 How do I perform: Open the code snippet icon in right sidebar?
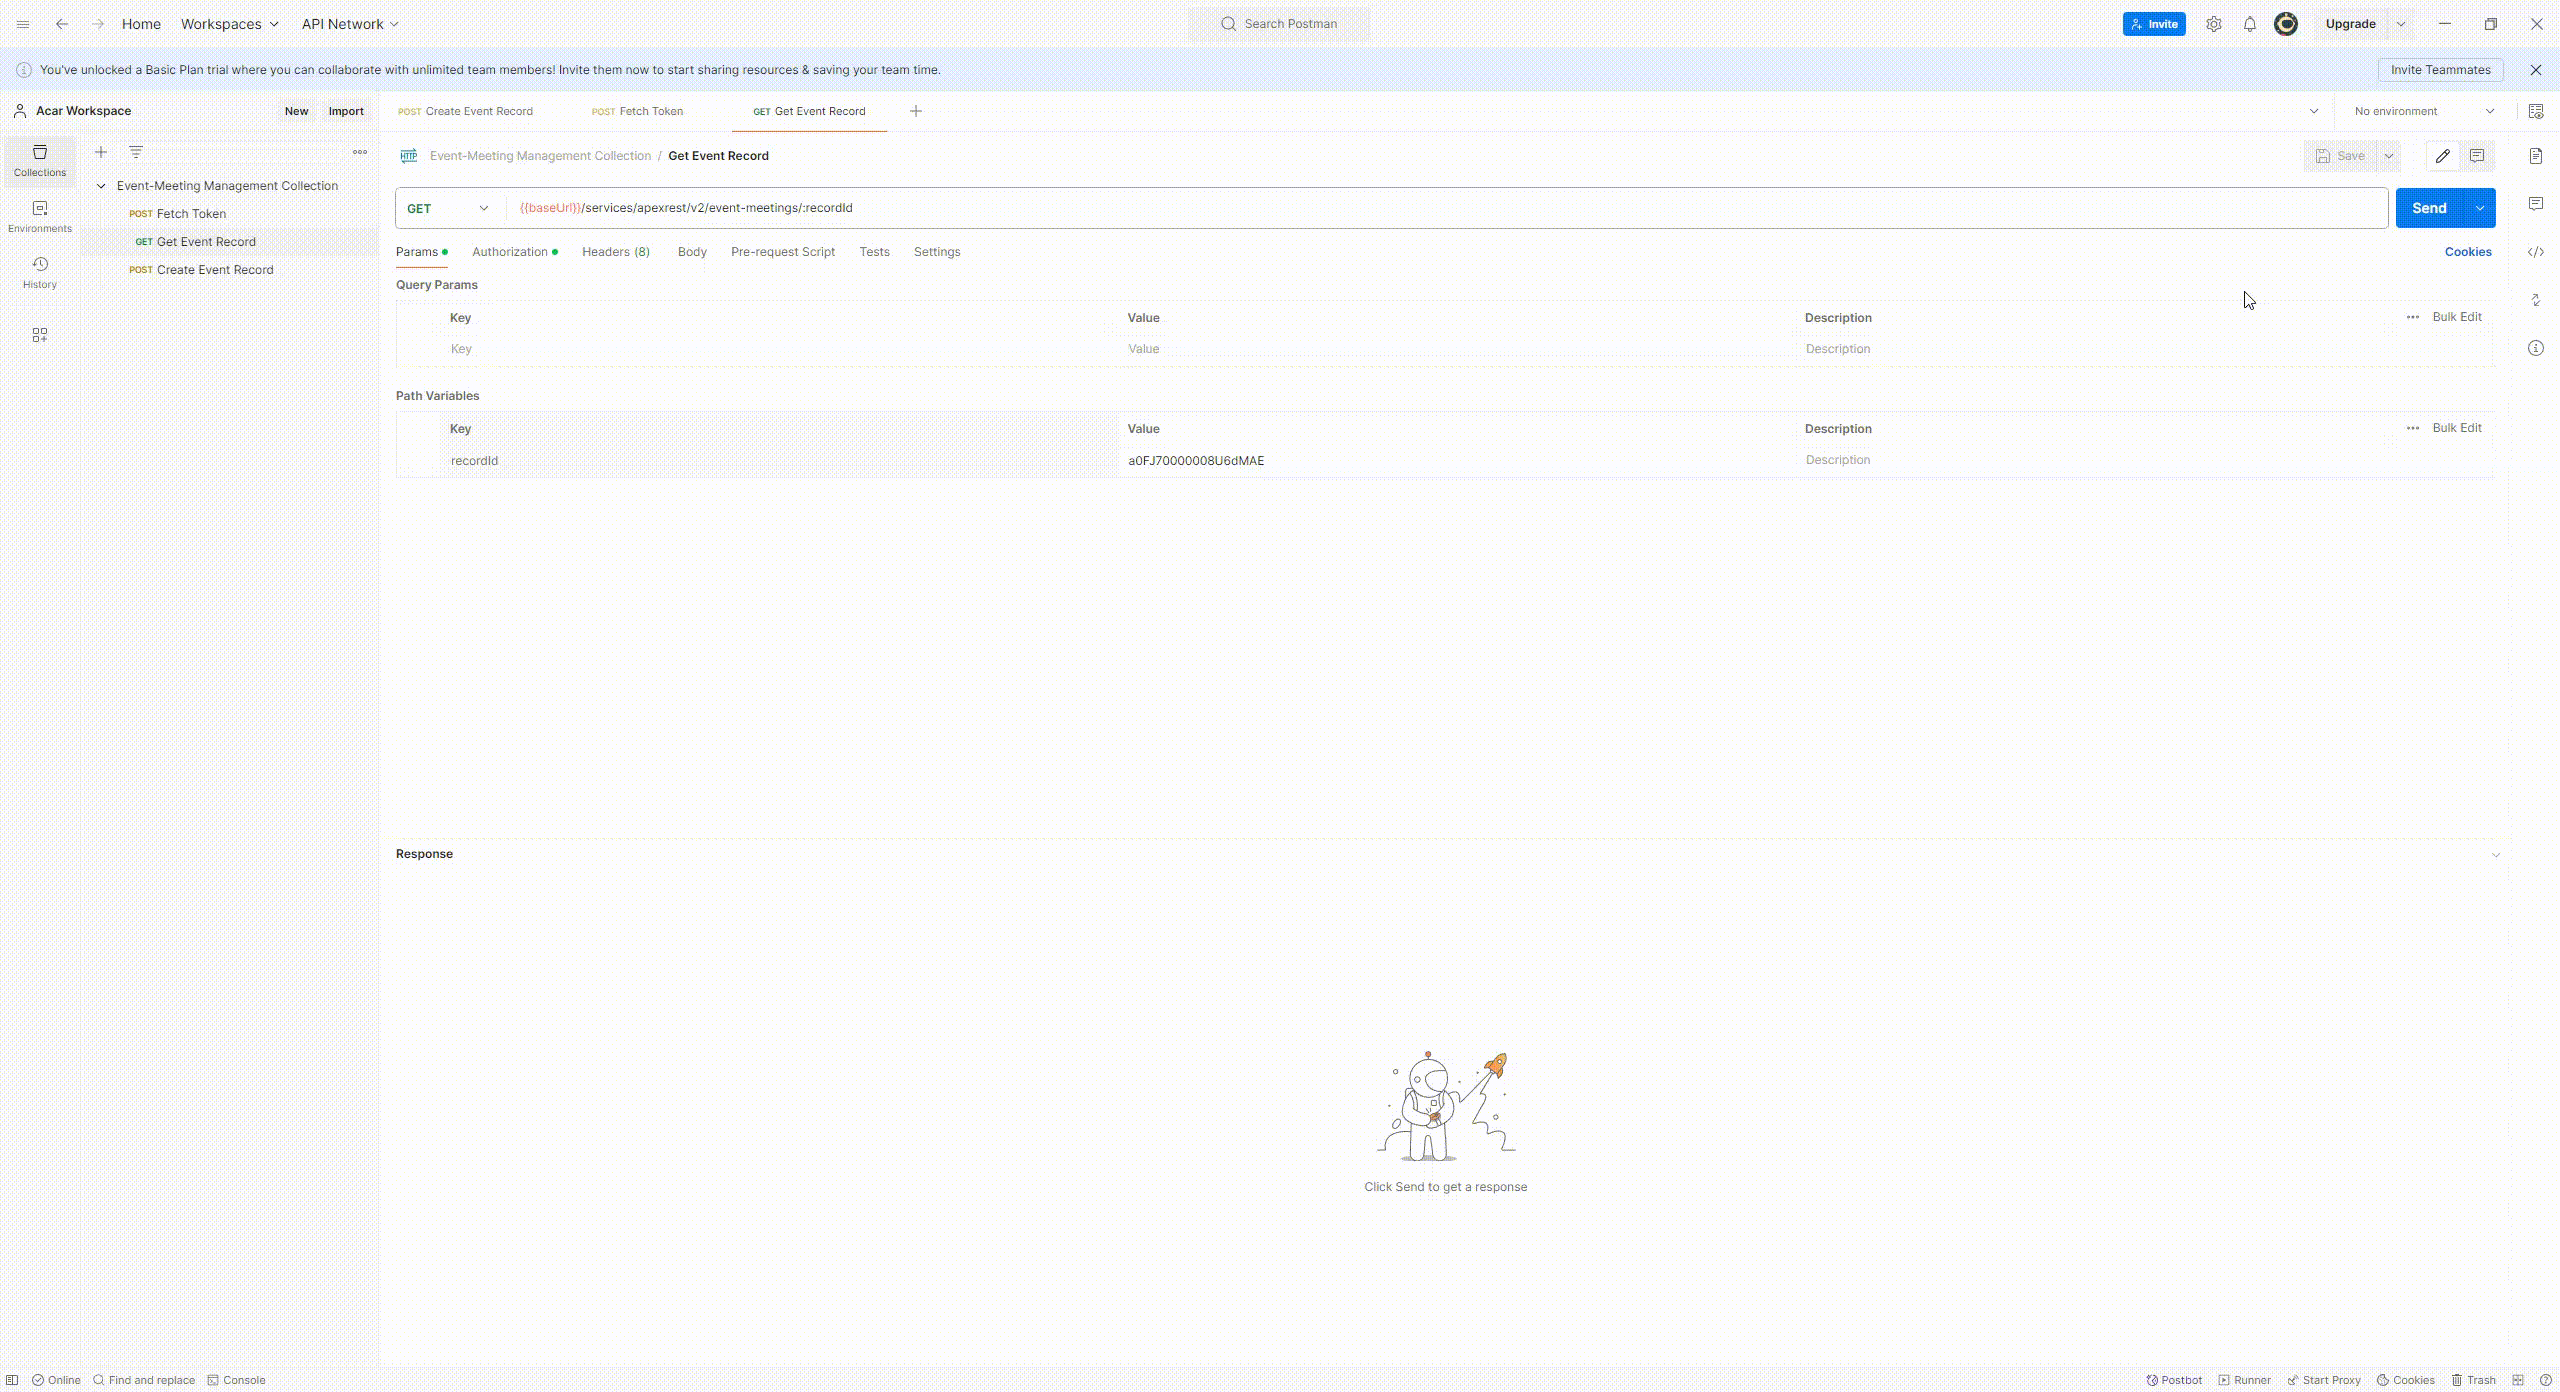point(2535,252)
